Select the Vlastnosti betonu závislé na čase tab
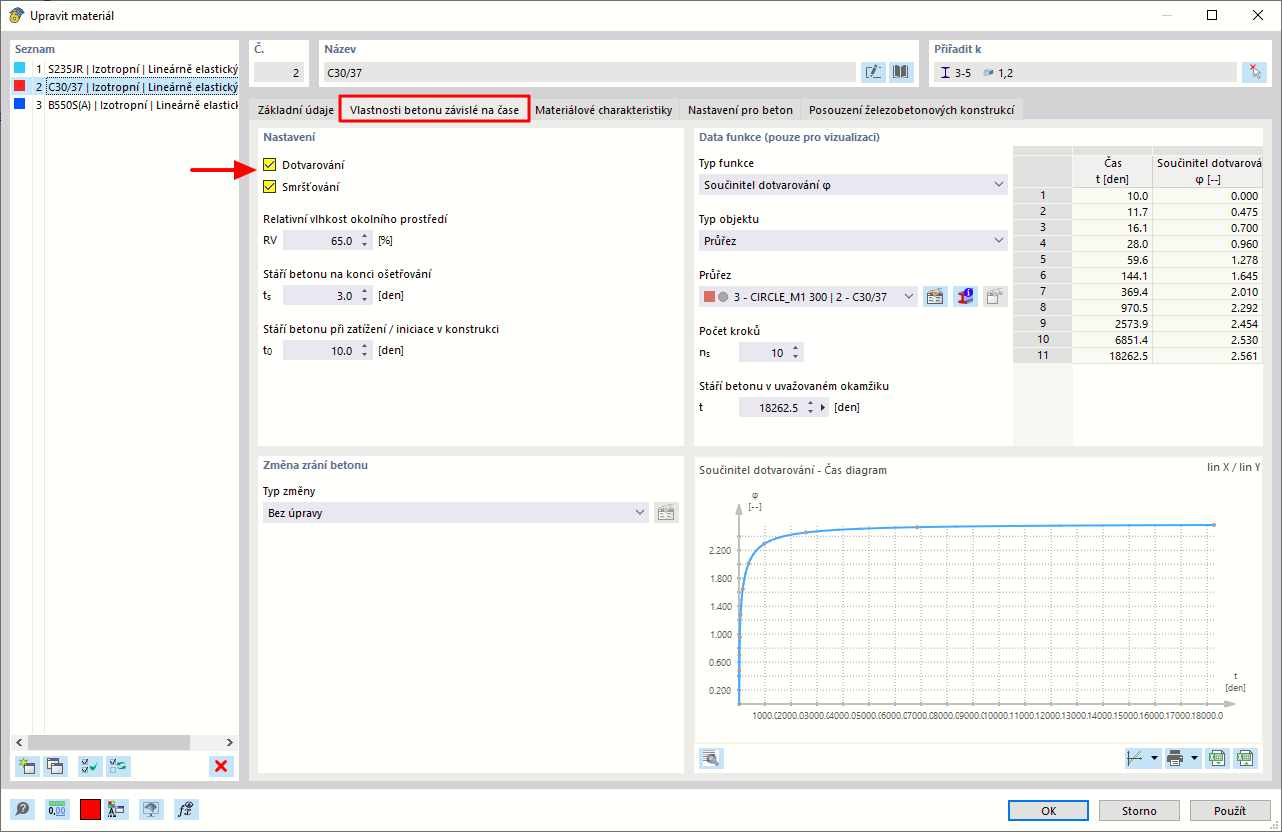 (434, 110)
